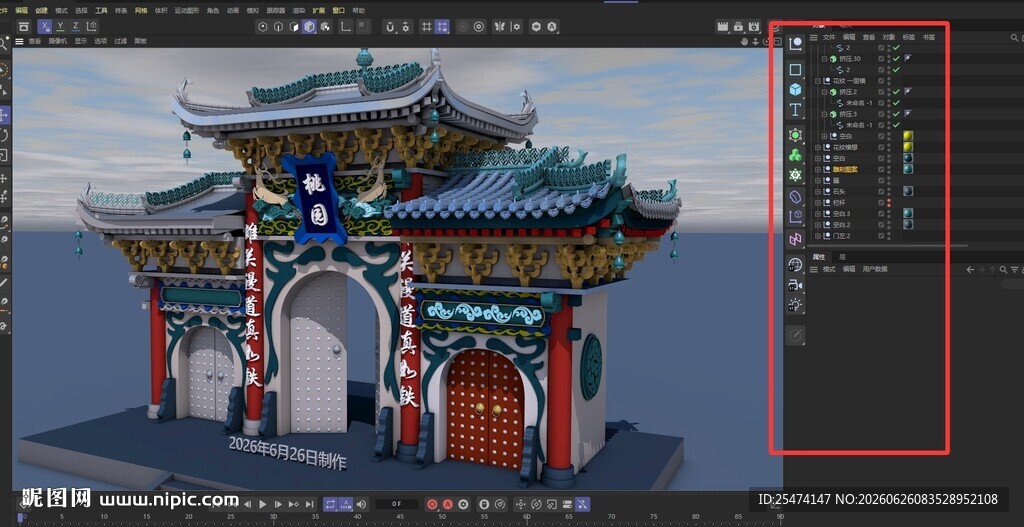
Task: Open the 工具 (Tools) menu
Action: [x=101, y=10]
